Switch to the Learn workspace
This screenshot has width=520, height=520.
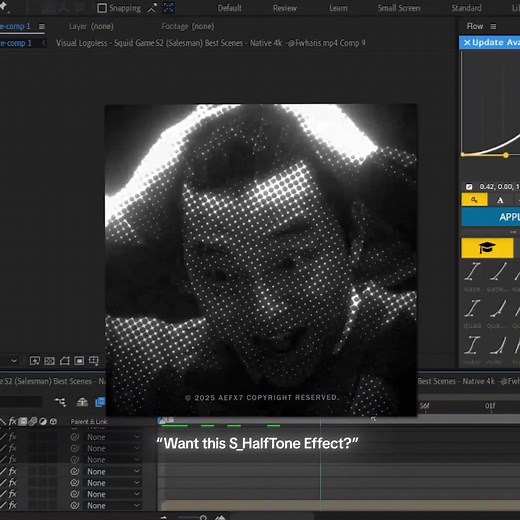point(338,8)
